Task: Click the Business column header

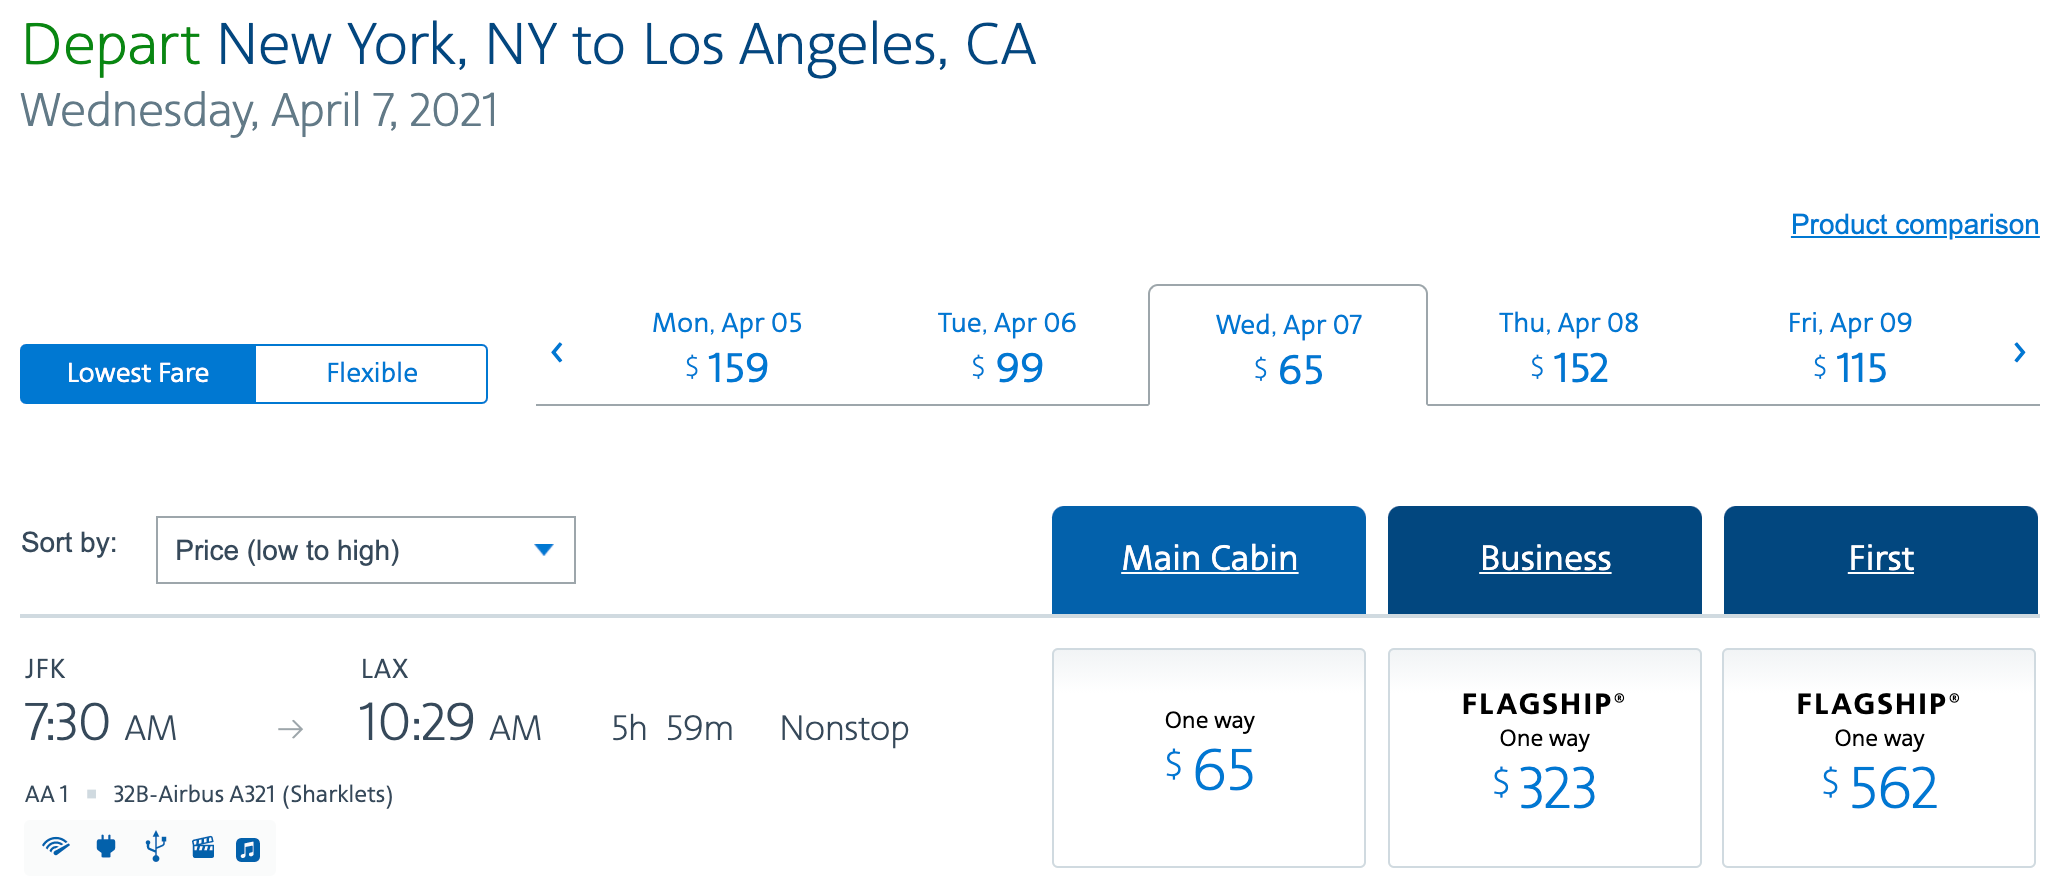Action: [x=1545, y=558]
